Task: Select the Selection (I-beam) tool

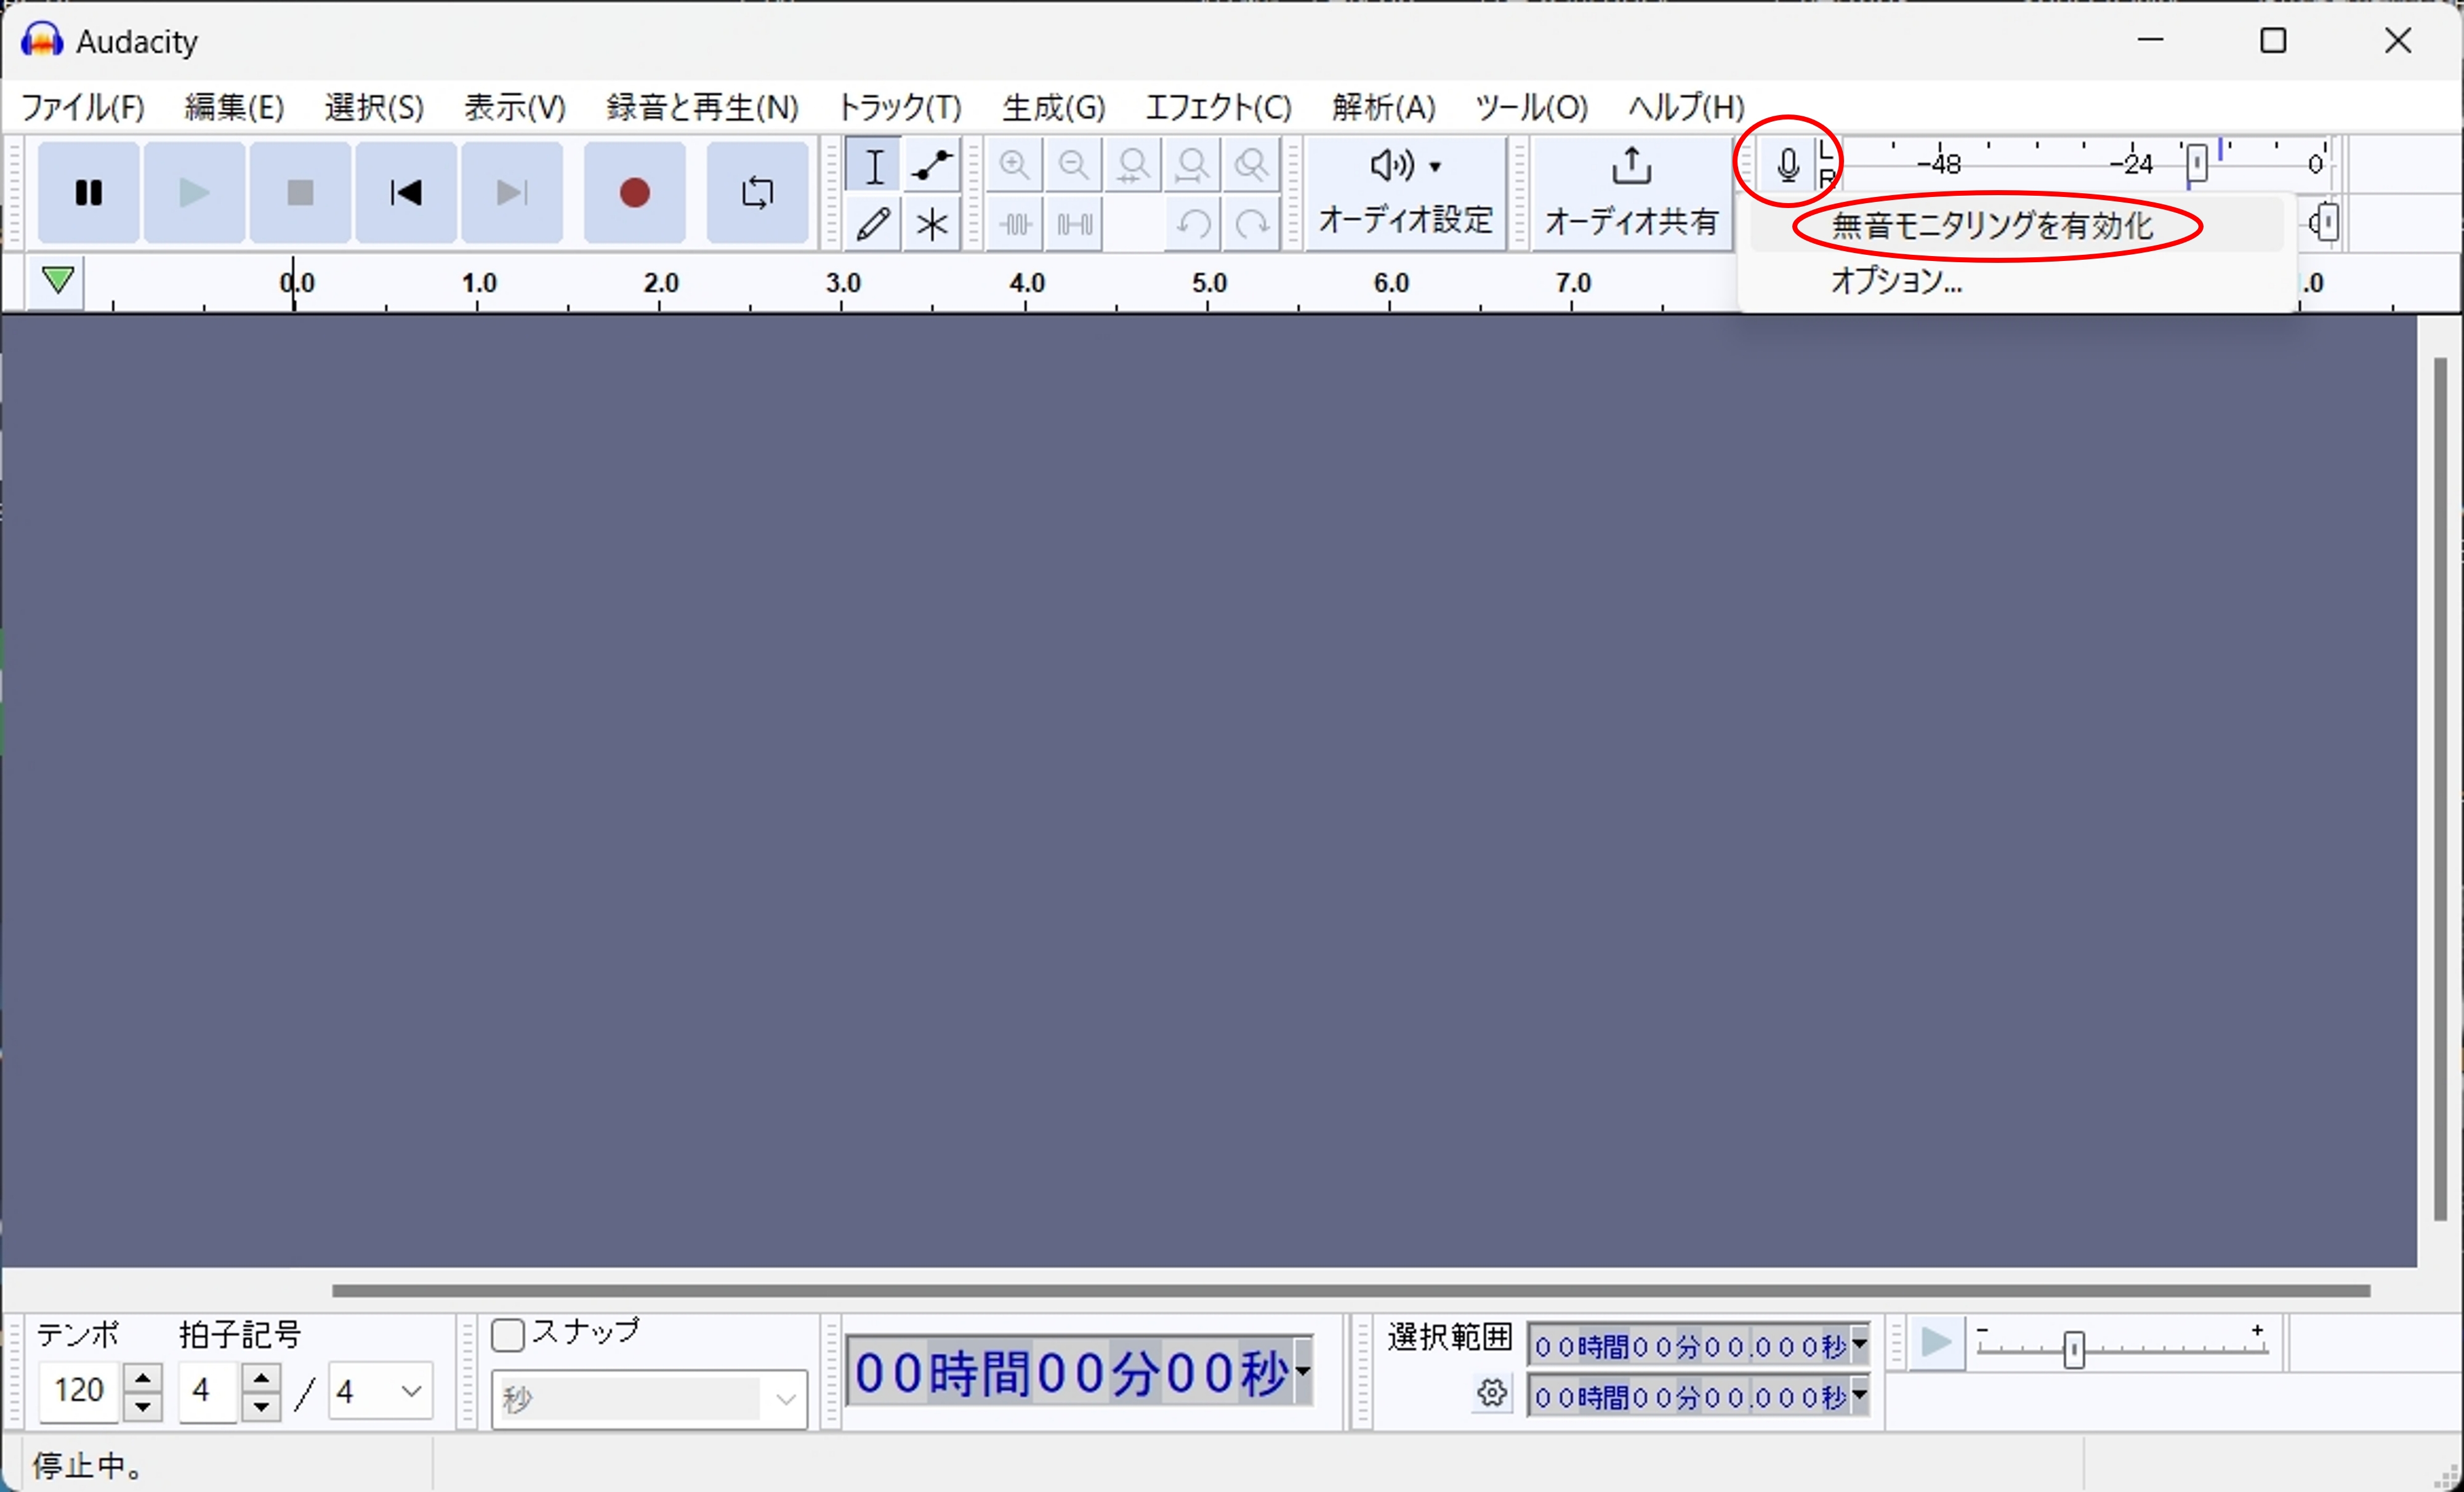Action: [874, 165]
